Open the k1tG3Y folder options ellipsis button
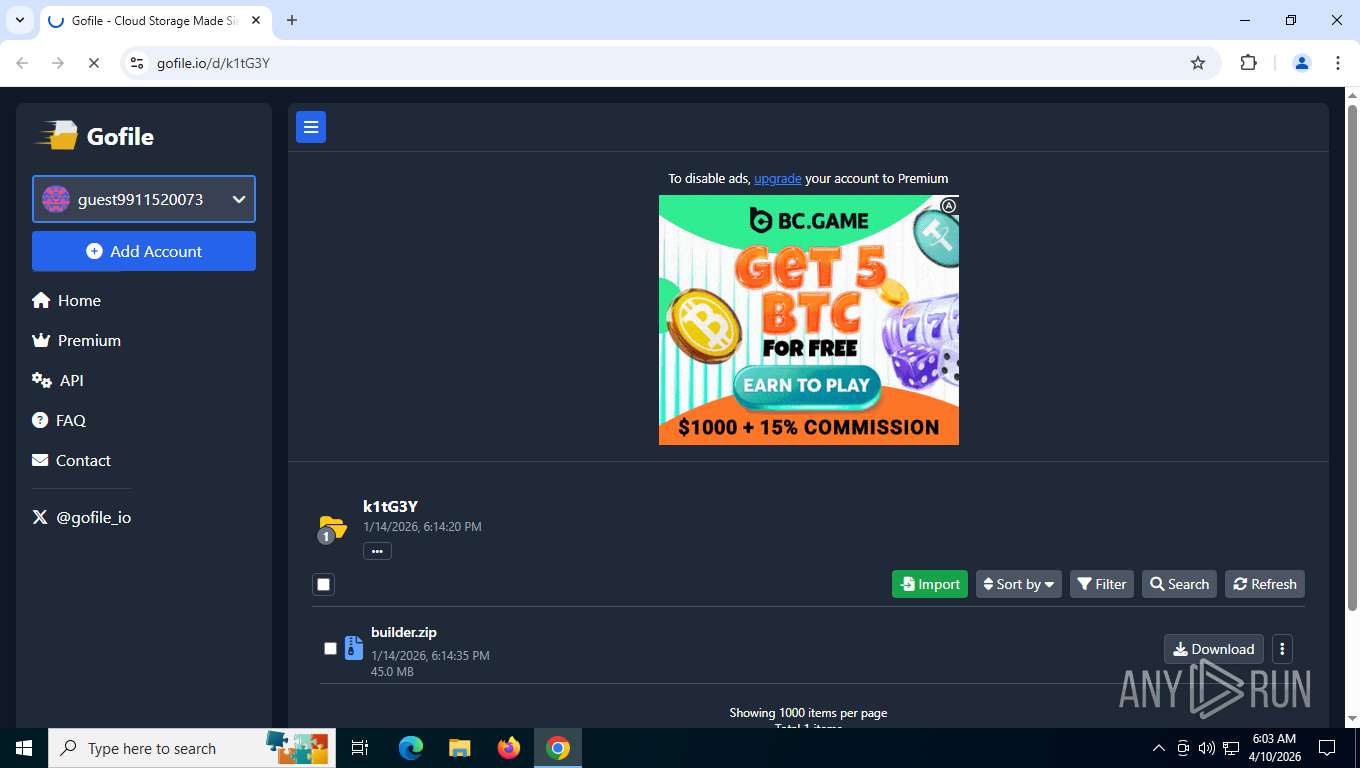The height and width of the screenshot is (768, 1360). pos(377,551)
